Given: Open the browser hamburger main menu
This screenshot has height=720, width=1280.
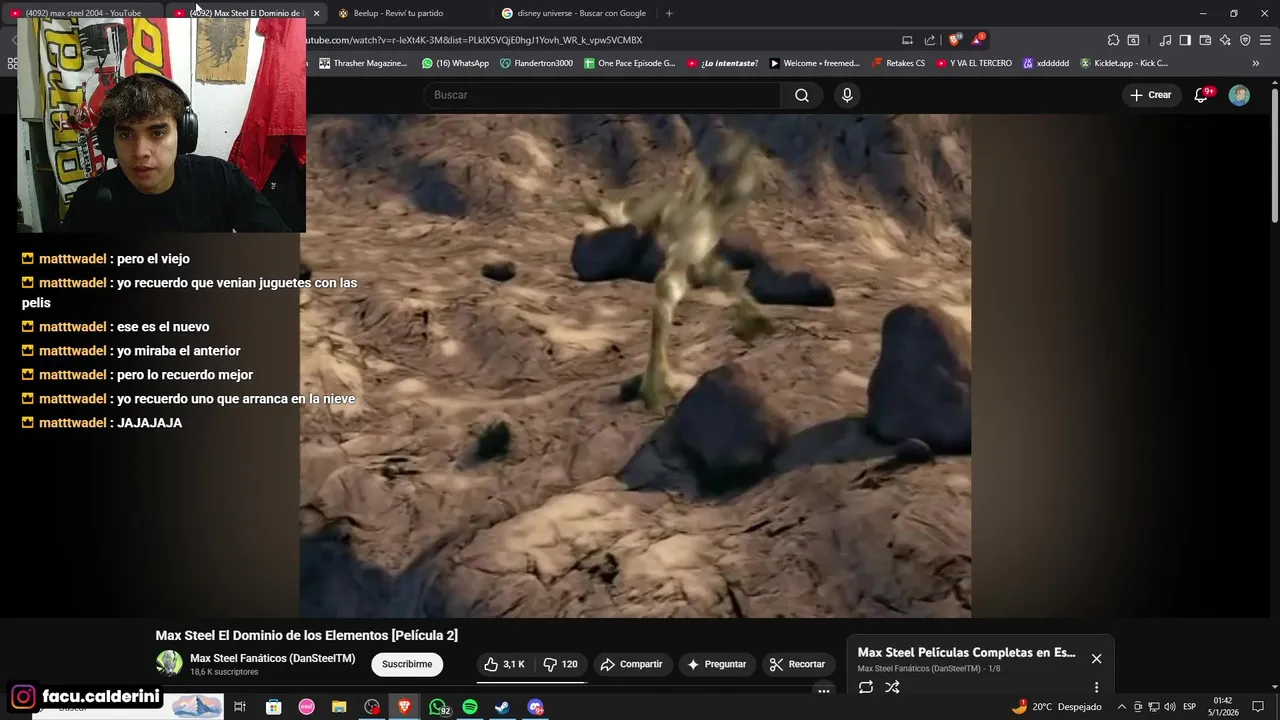Looking at the screenshot, I should pos(1265,40).
